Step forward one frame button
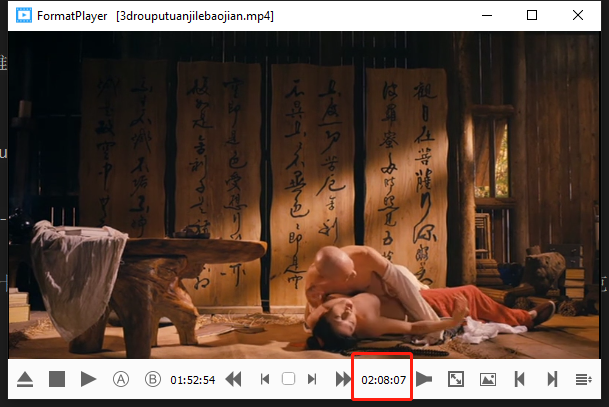 tap(312, 379)
